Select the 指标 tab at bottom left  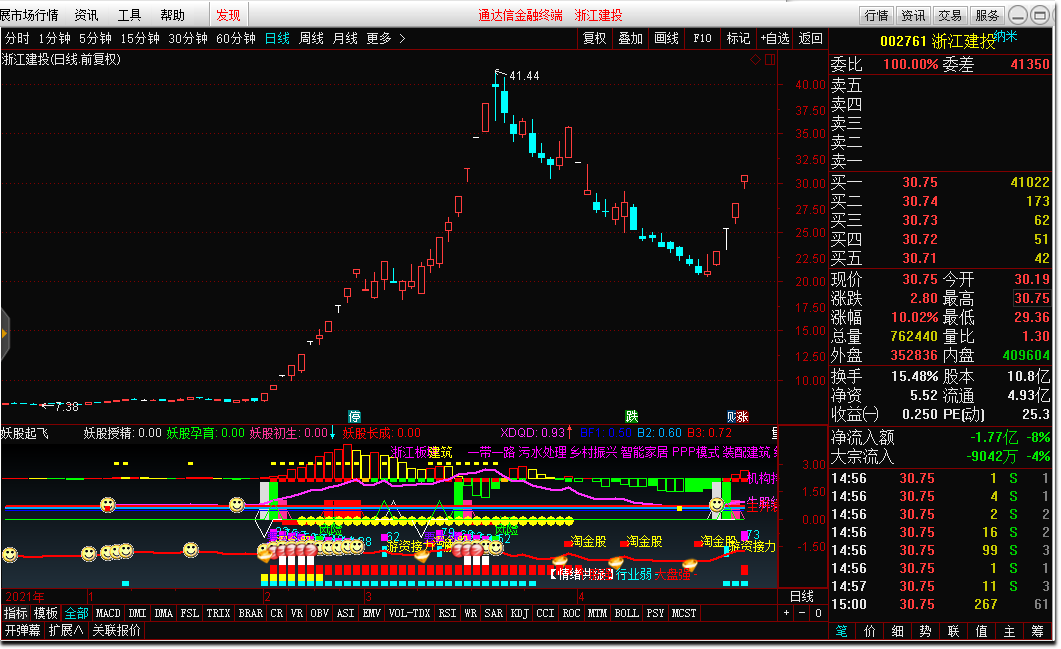[x=16, y=613]
